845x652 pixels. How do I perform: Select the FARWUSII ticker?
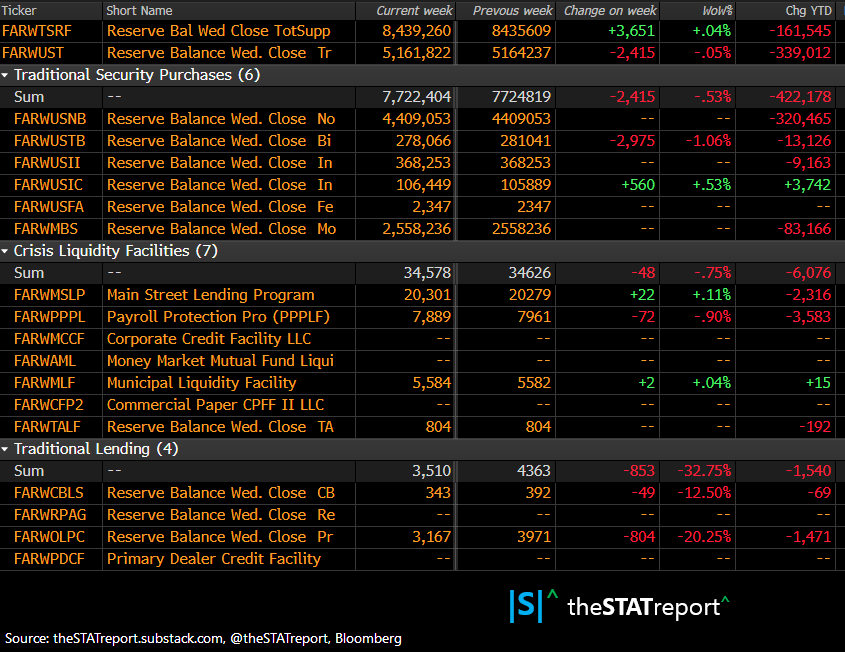pyautogui.click(x=47, y=163)
